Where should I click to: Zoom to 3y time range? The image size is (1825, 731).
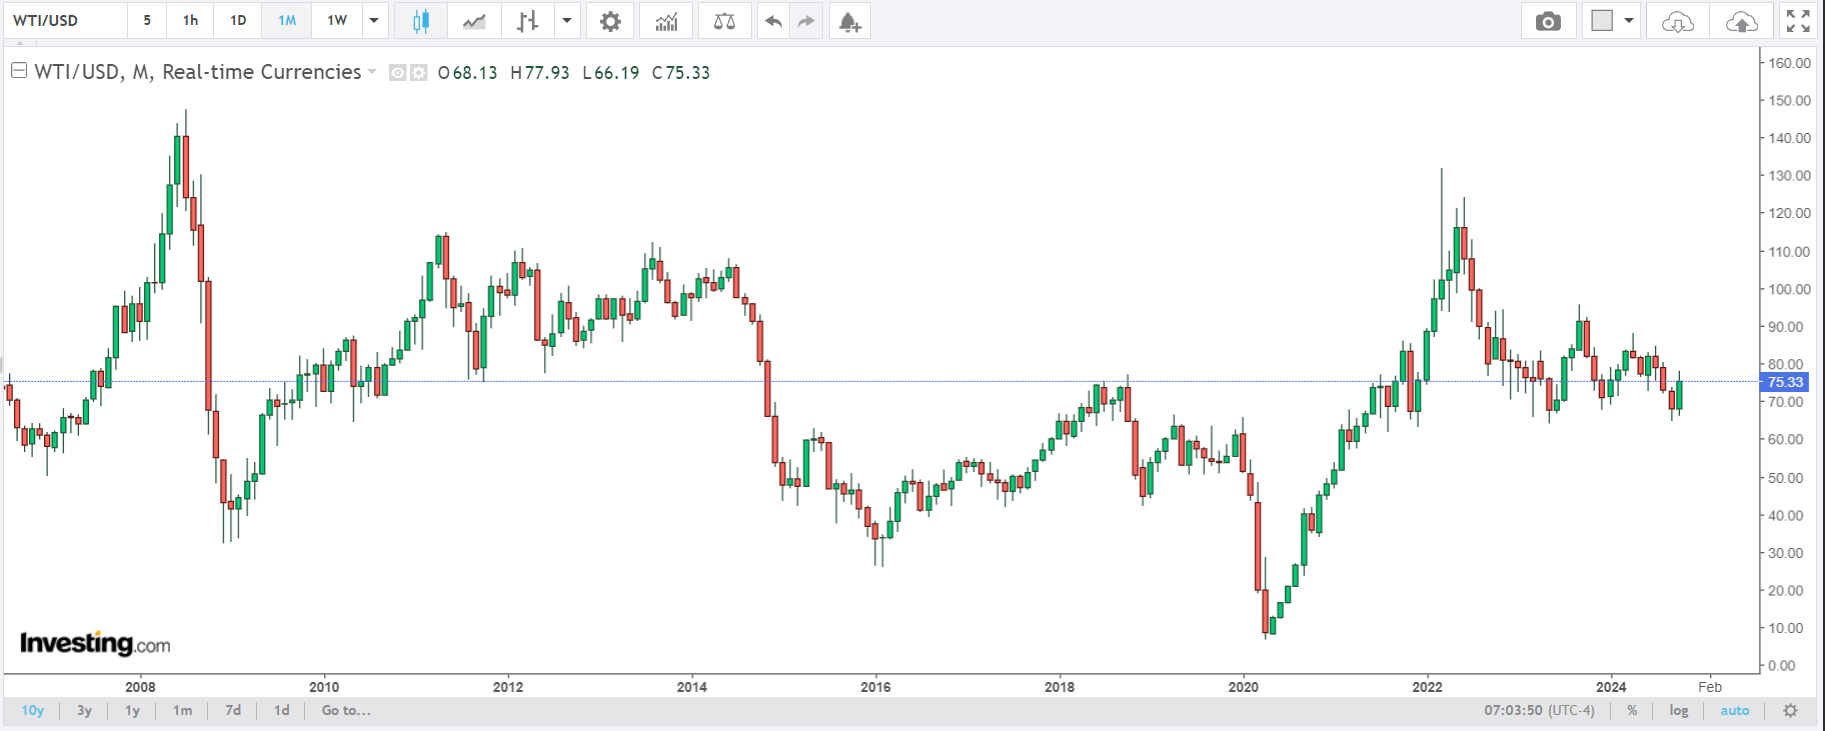pos(85,710)
